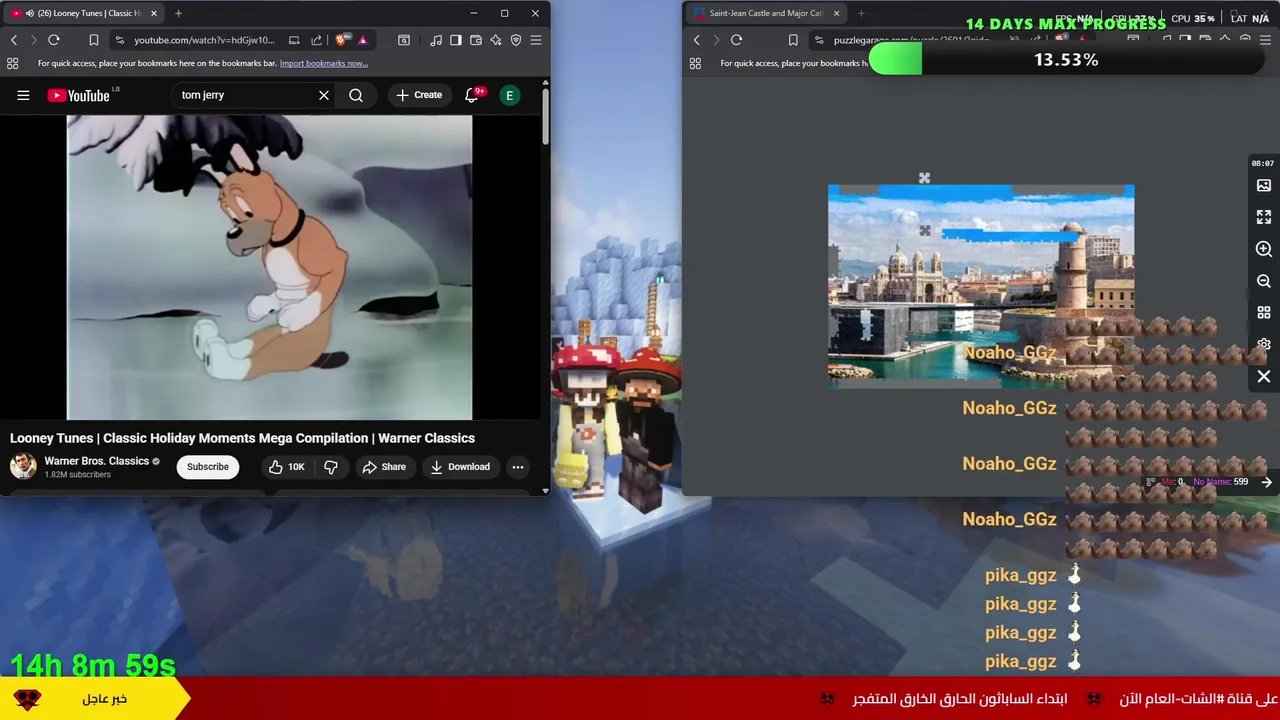Focus the YouTube search field
The width and height of the screenshot is (1280, 720).
point(245,95)
